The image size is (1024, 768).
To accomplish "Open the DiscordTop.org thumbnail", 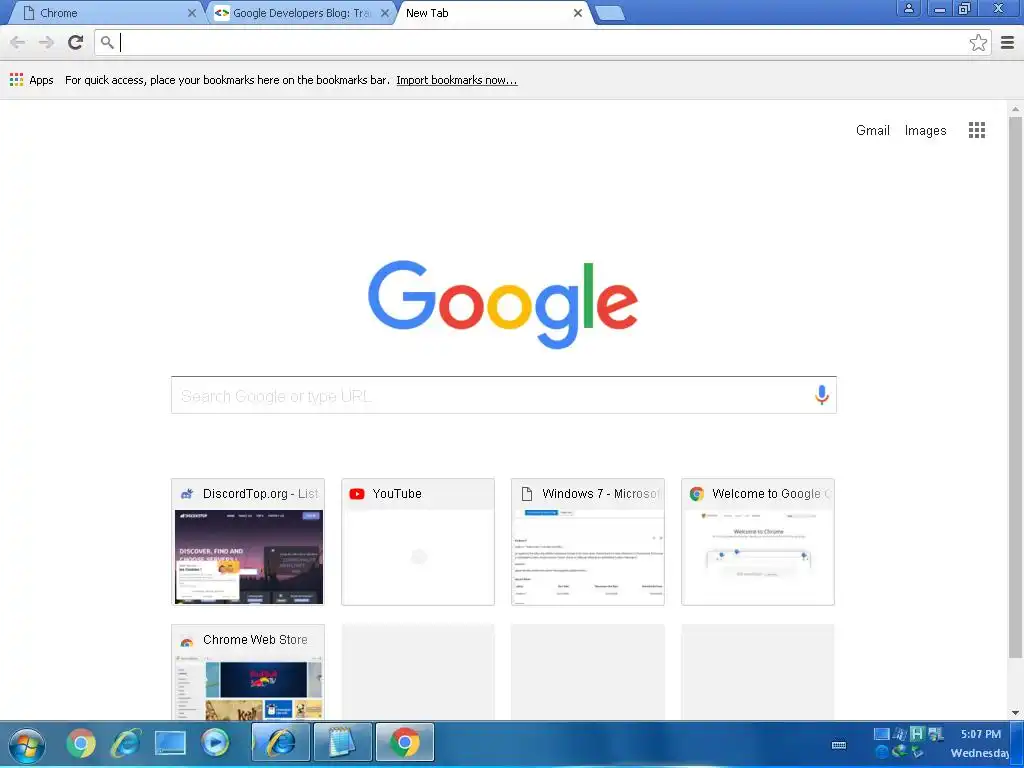I will [248, 541].
